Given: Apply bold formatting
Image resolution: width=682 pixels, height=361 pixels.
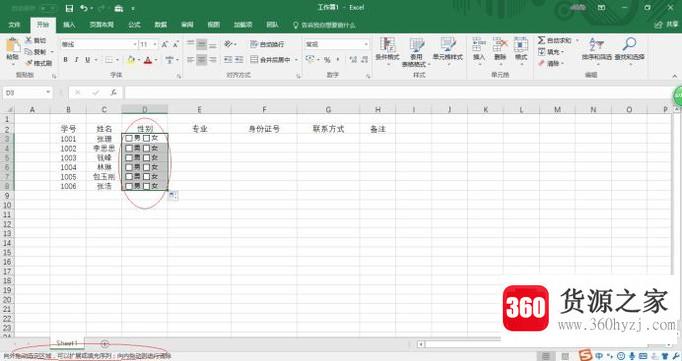Looking at the screenshot, I should [65, 60].
